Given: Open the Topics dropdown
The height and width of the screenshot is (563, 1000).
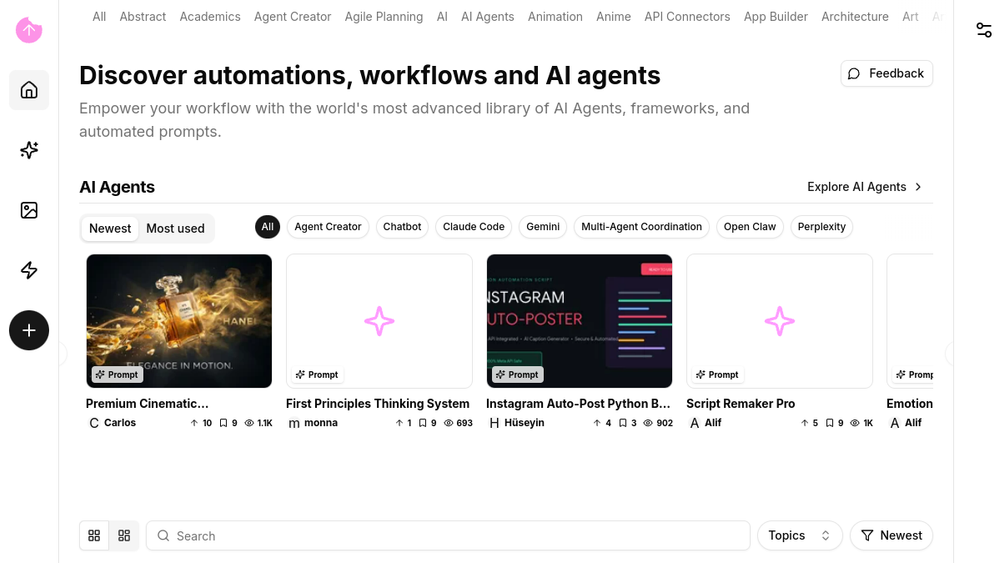Looking at the screenshot, I should [x=800, y=536].
